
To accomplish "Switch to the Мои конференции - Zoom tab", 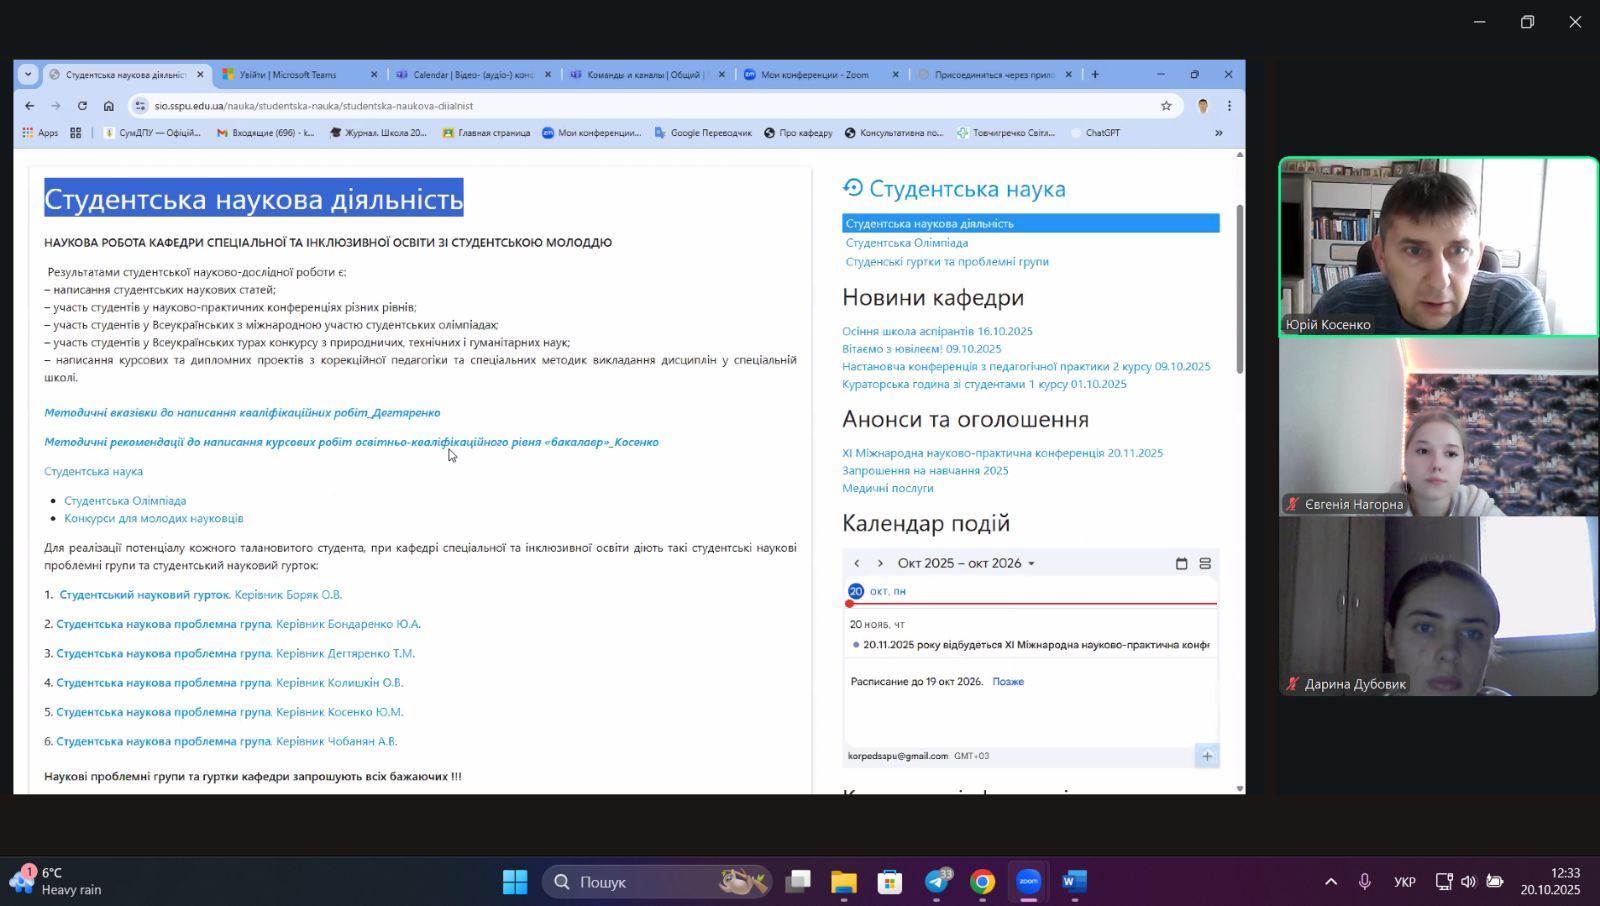I will 814,75.
